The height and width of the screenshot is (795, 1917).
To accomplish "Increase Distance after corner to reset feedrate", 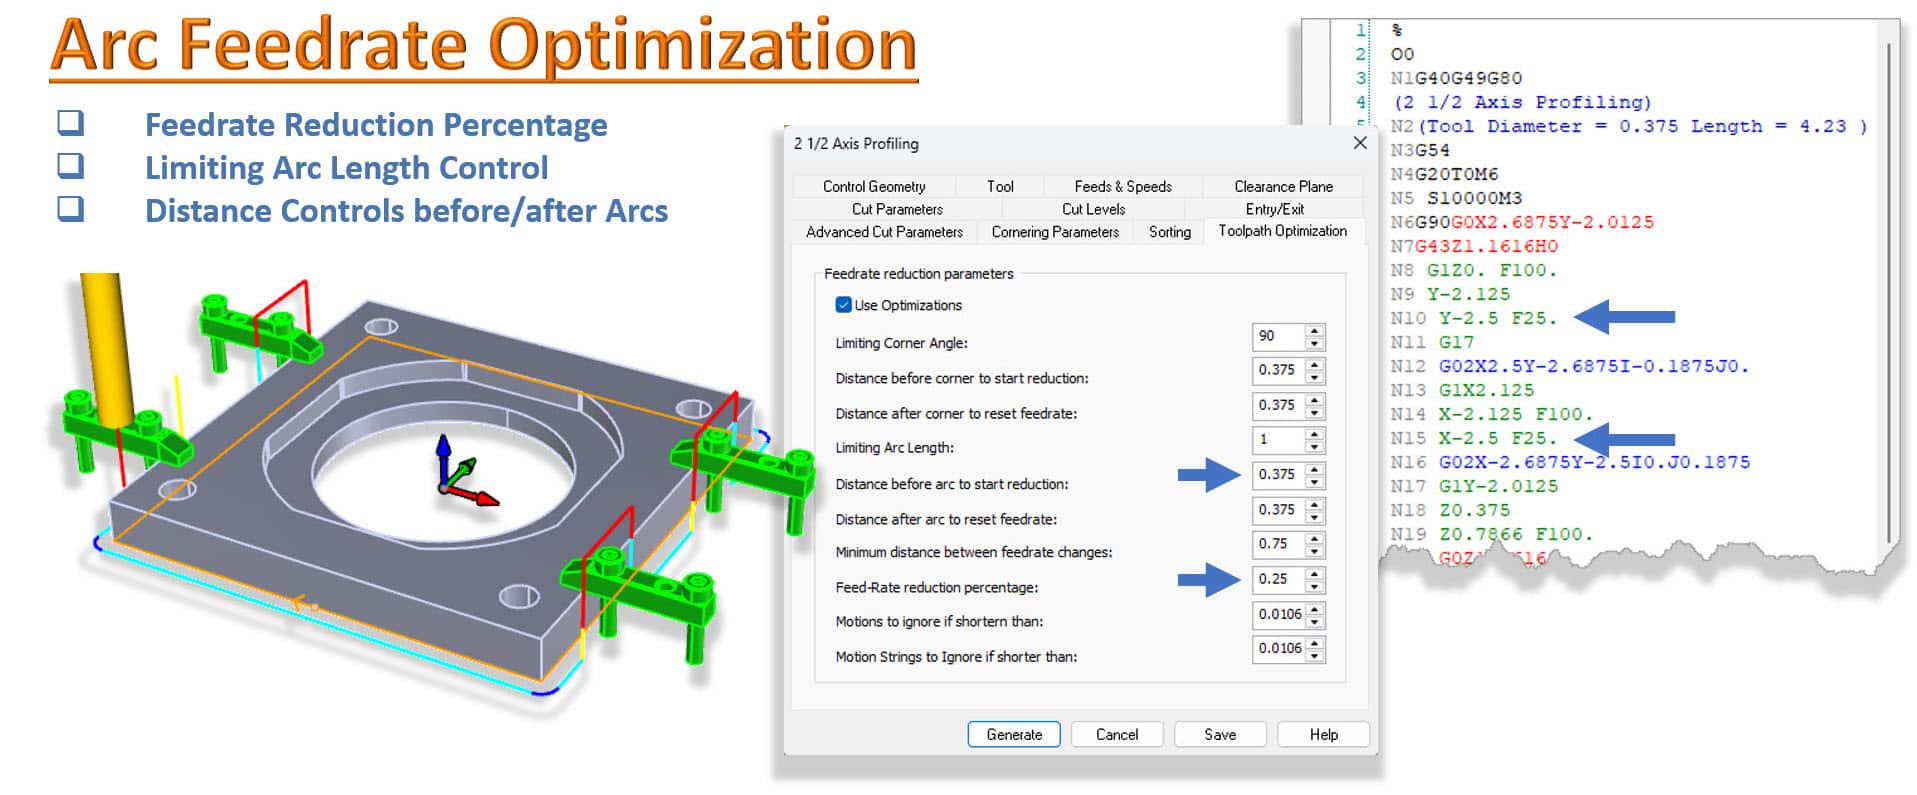I will tap(1315, 399).
